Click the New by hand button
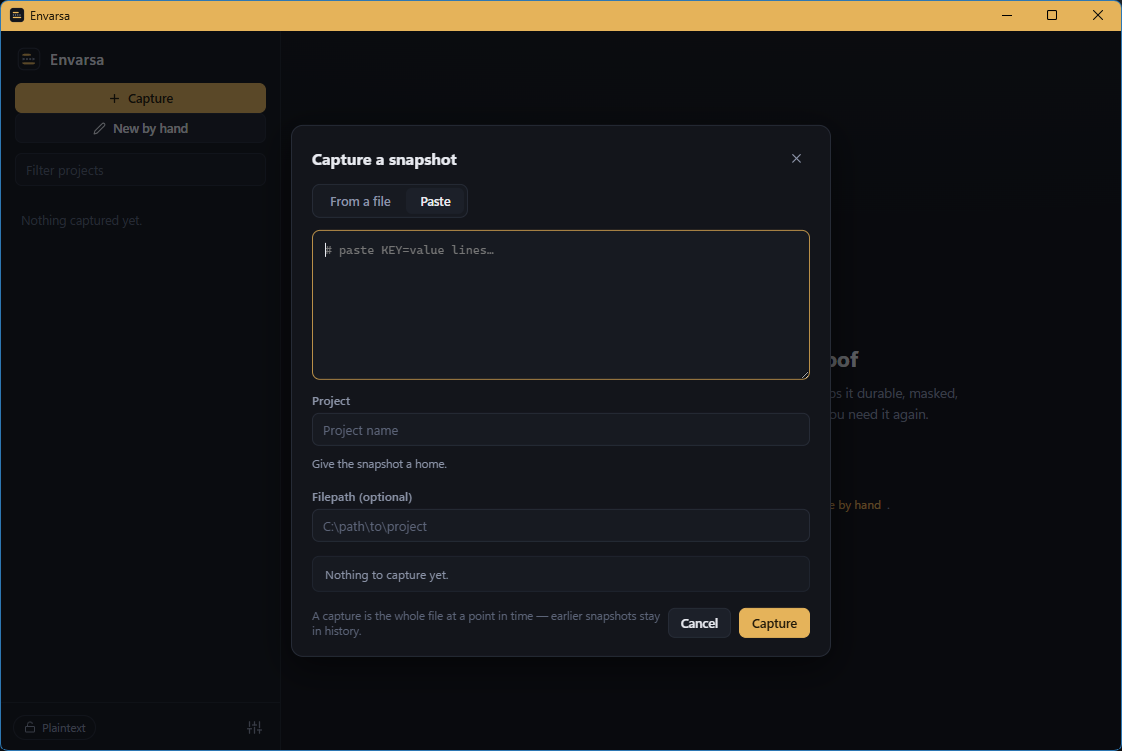 coord(140,129)
